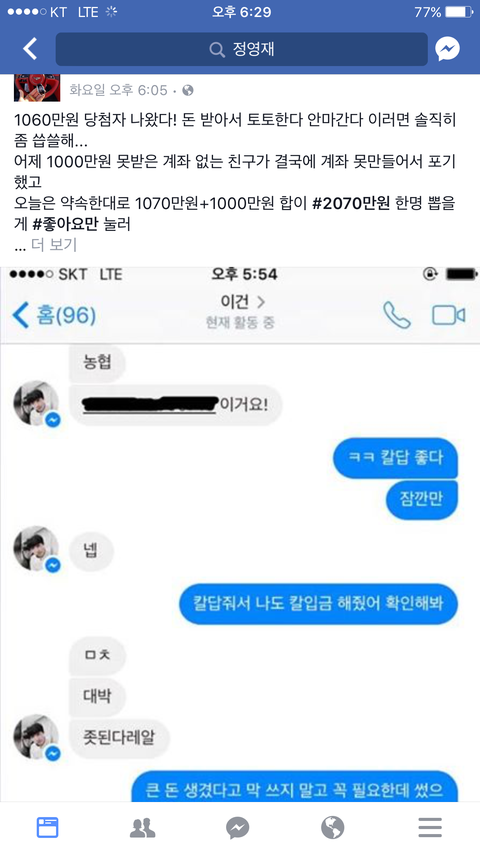Open Notifications globe tab

click(x=333, y=827)
